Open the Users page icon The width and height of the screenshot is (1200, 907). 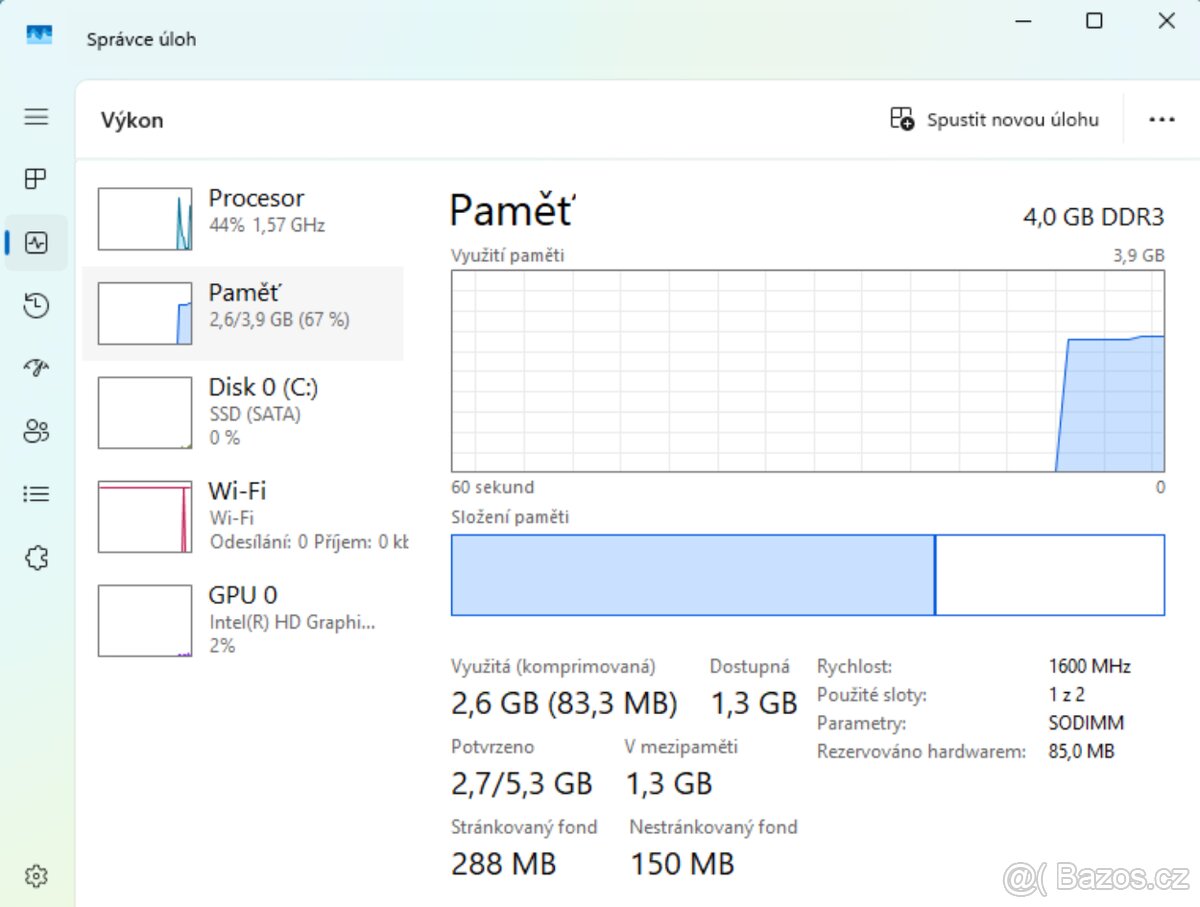[36, 431]
